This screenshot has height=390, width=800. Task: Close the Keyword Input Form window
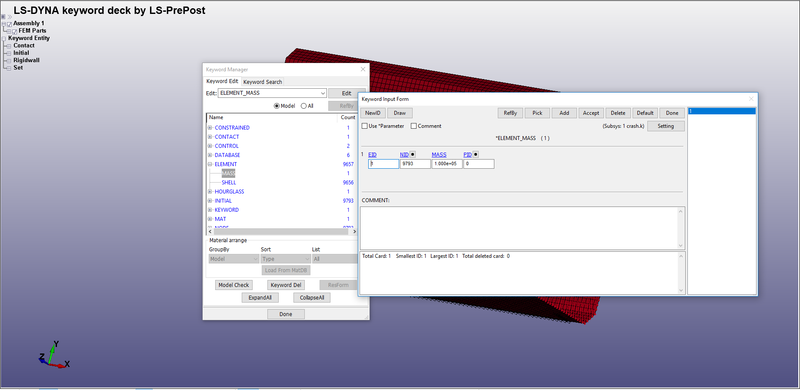[x=751, y=99]
